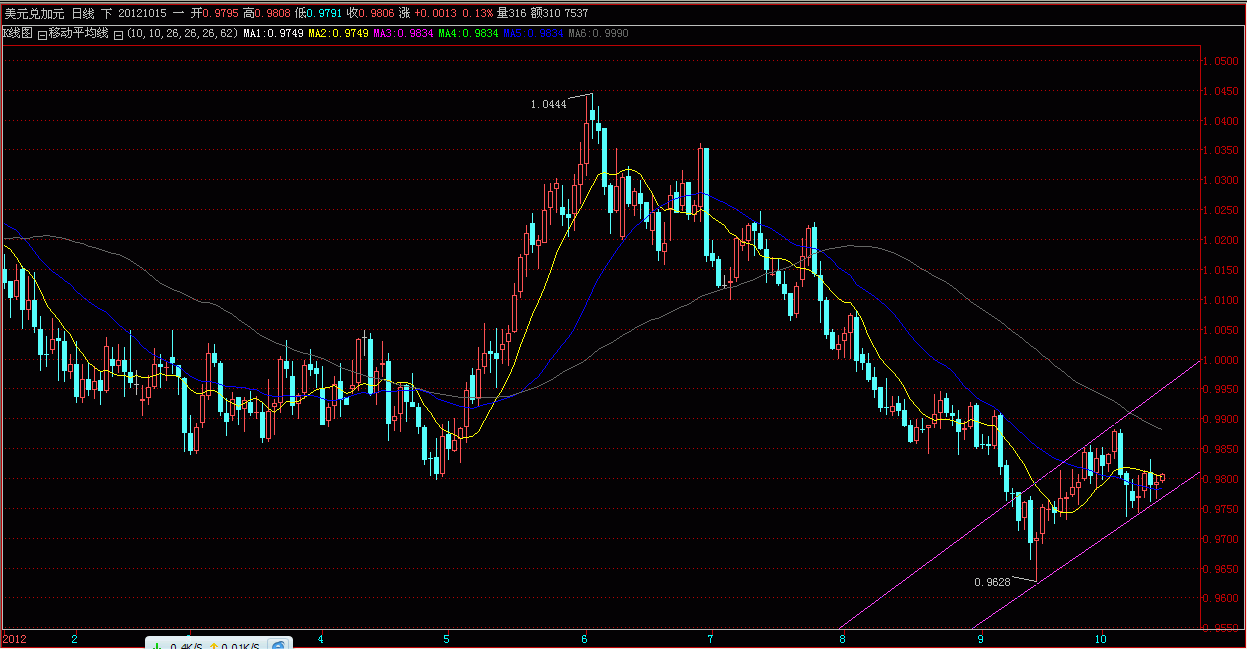
Task: Click the volume figure 量316
Action: point(511,13)
